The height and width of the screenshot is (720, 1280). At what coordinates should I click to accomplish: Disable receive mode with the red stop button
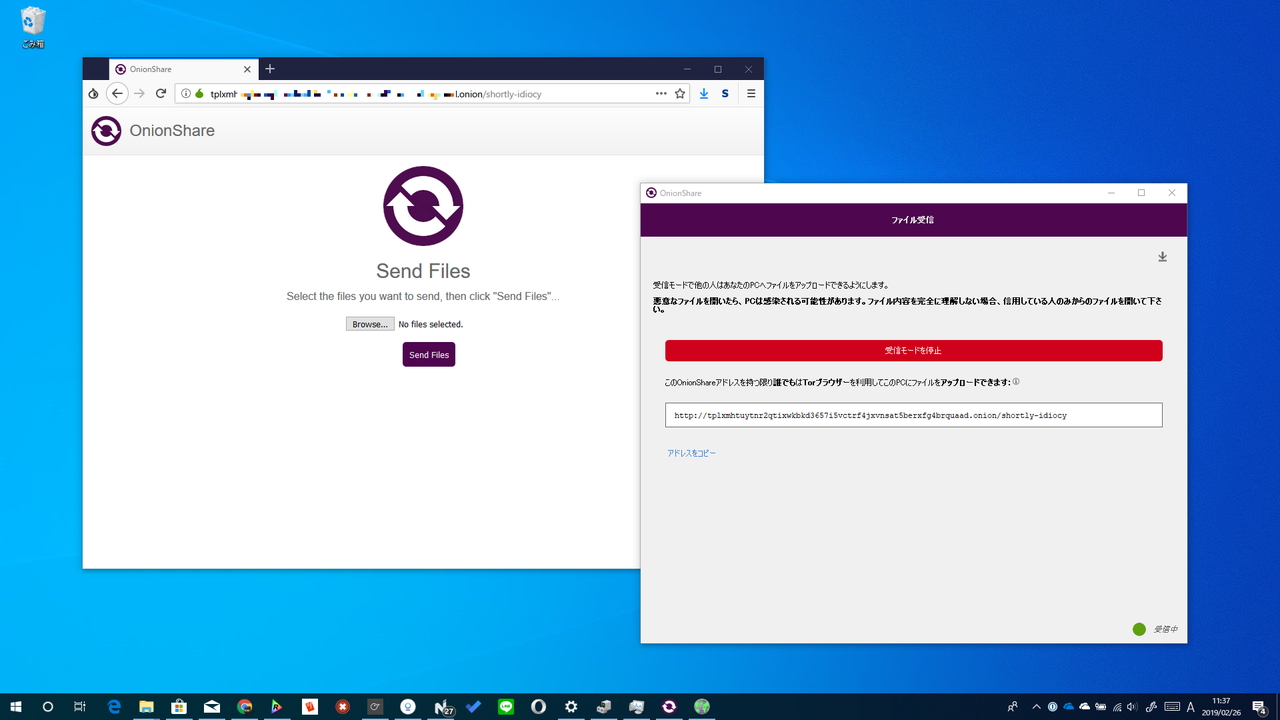pos(913,350)
